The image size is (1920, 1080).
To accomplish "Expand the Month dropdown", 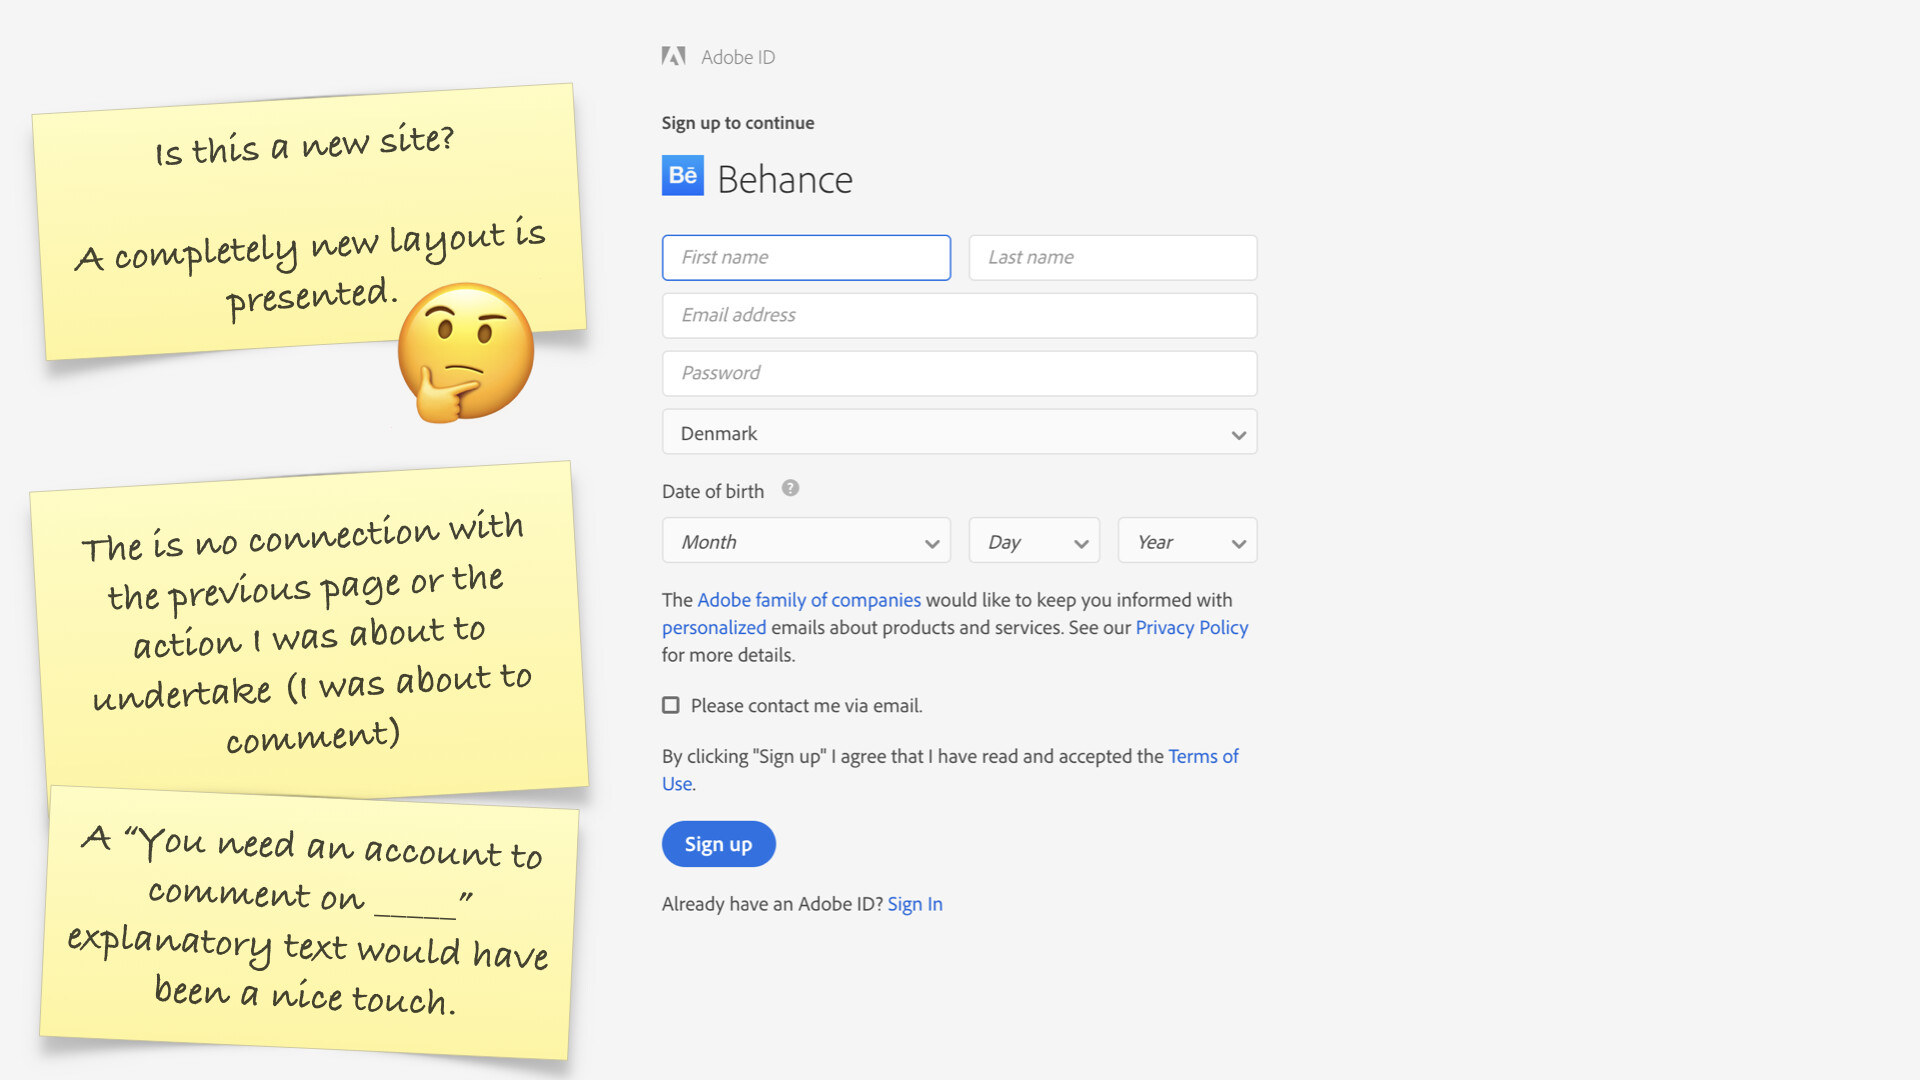I will coord(805,541).
